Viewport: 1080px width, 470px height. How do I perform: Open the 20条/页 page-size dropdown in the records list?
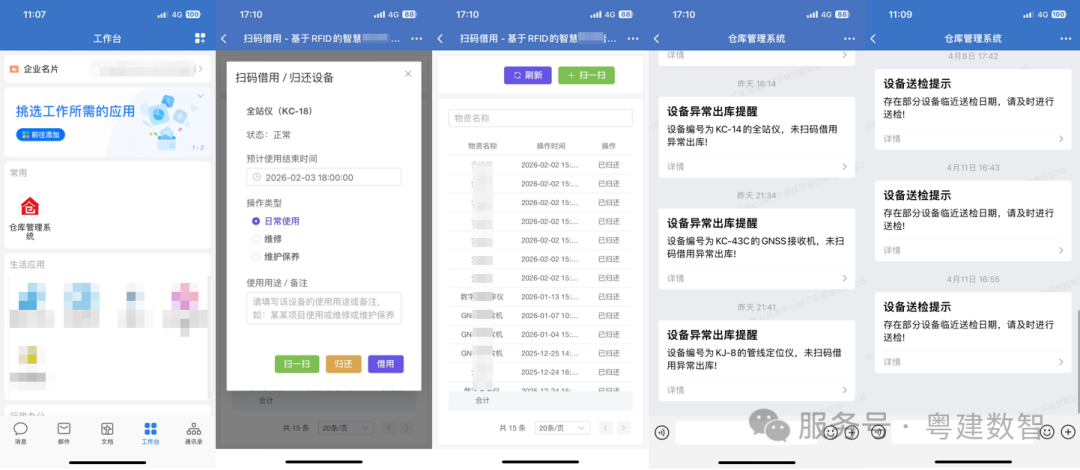(562, 428)
